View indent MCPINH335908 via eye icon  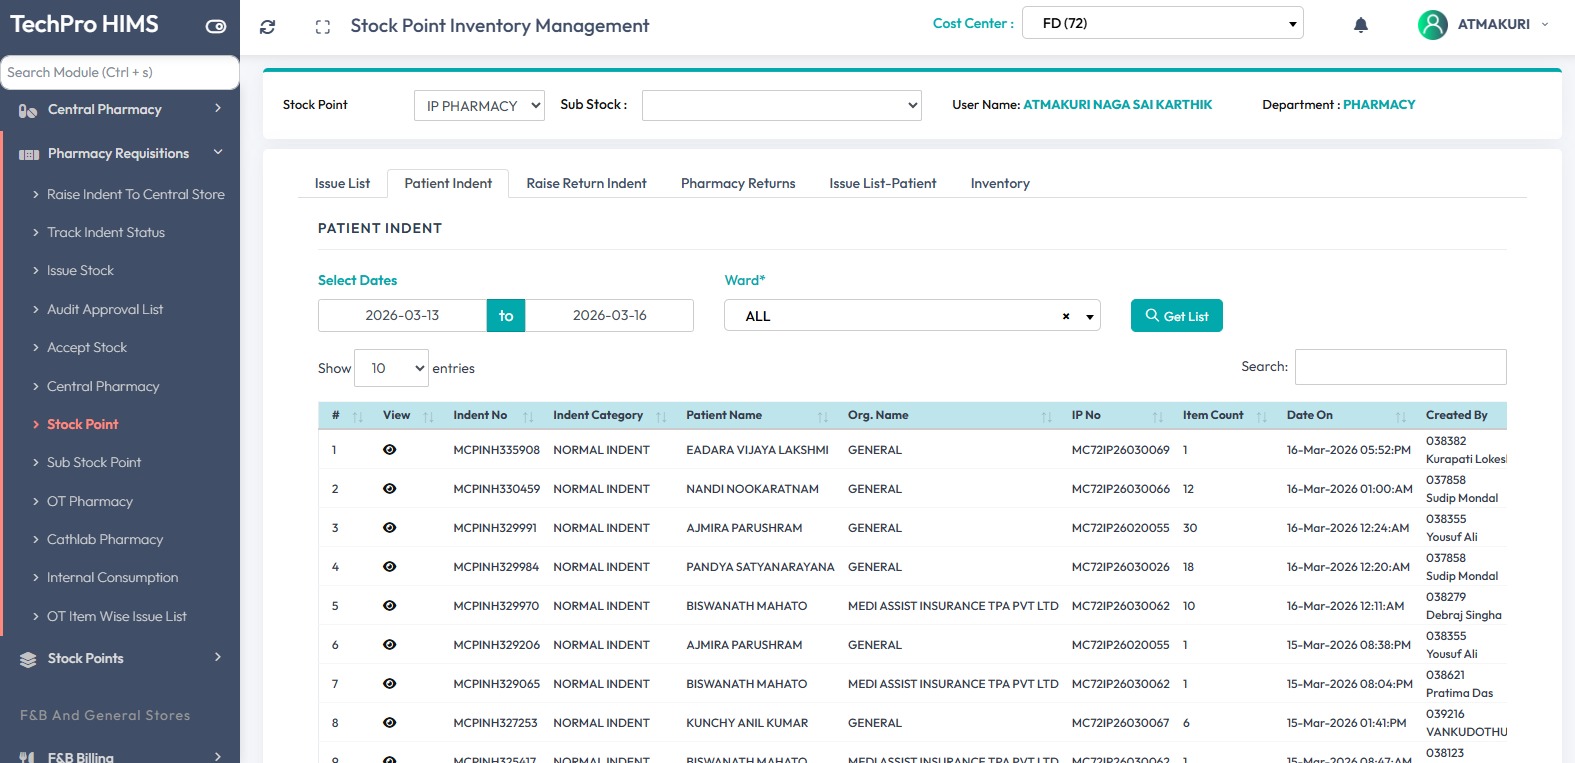click(x=389, y=450)
